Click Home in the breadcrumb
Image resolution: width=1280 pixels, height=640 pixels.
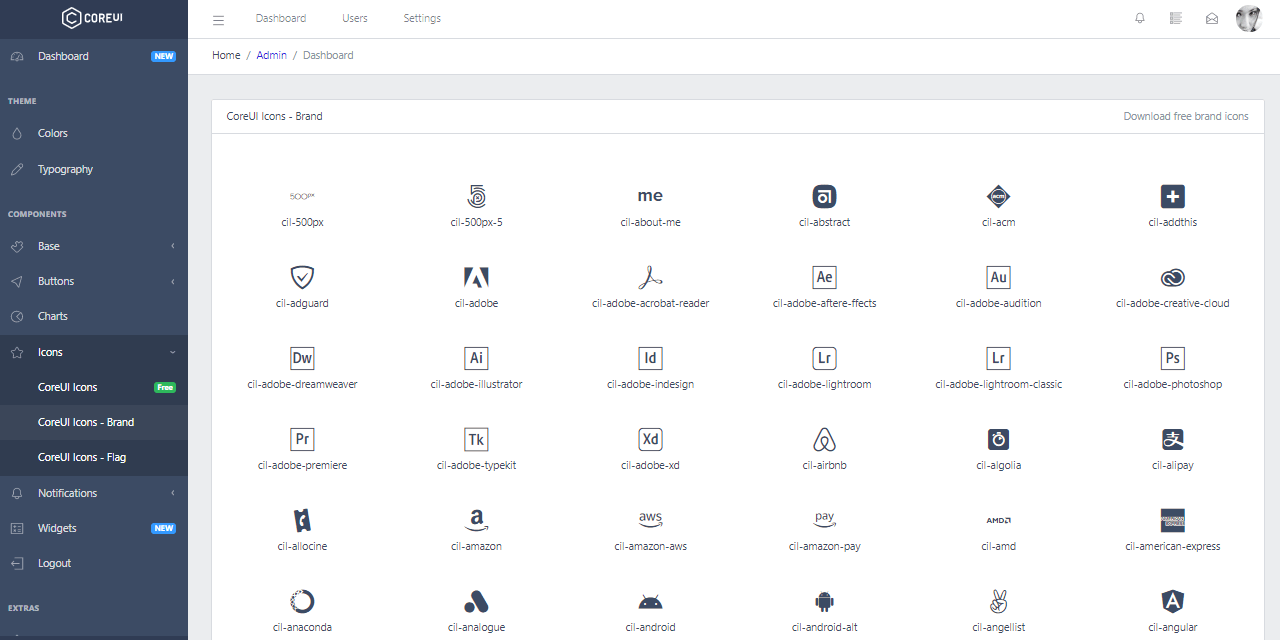click(x=226, y=55)
